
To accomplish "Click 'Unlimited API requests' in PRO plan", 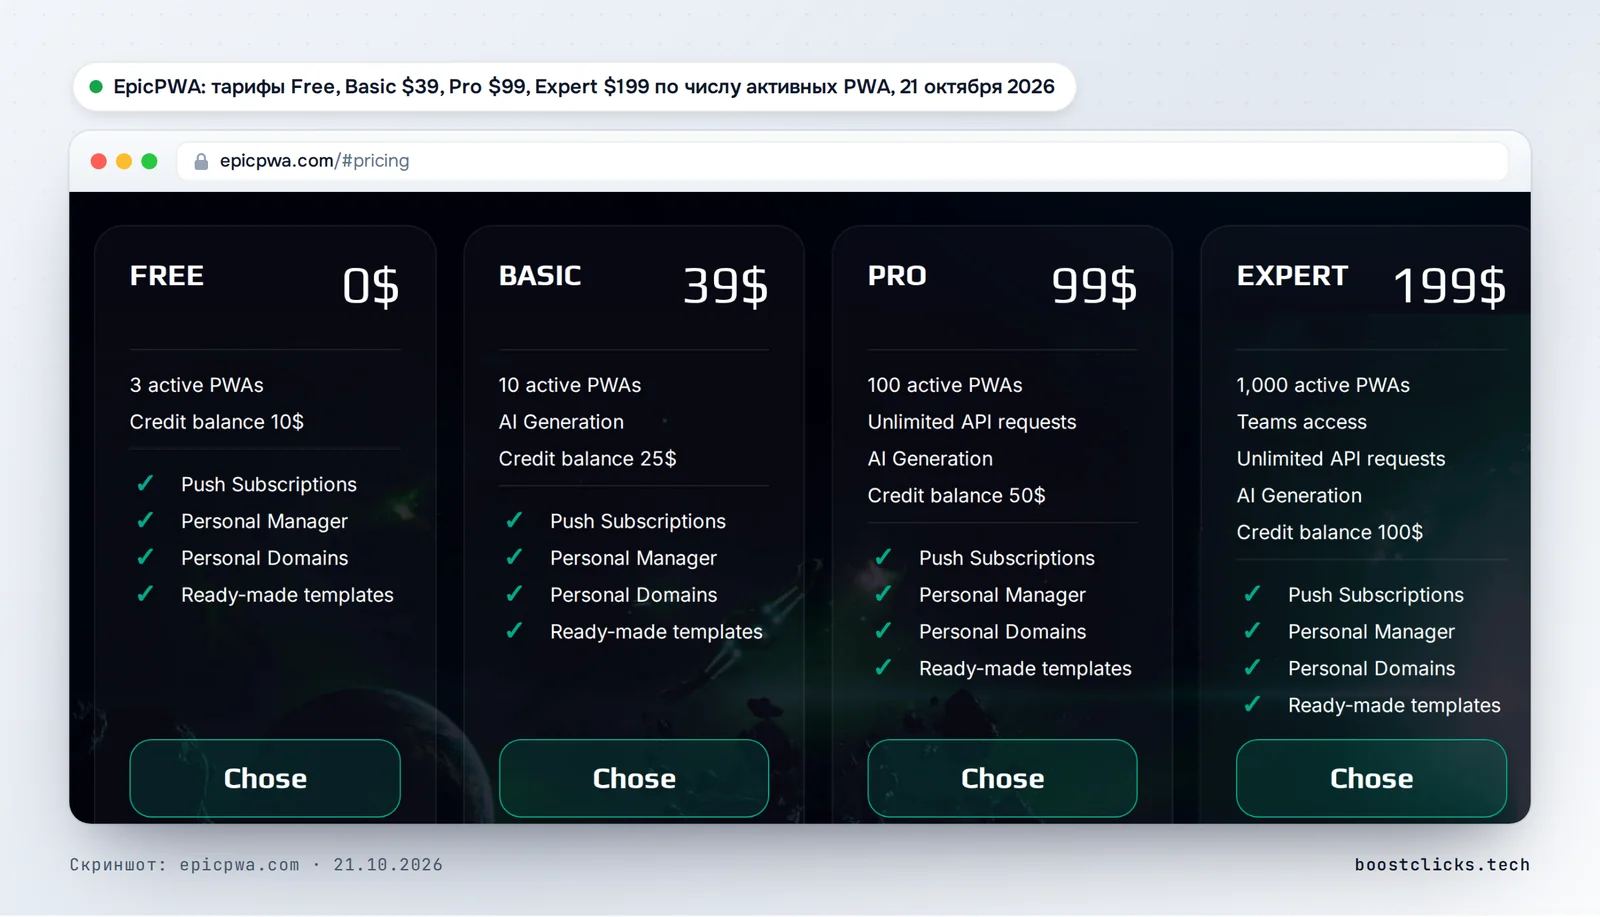I will 972,422.
